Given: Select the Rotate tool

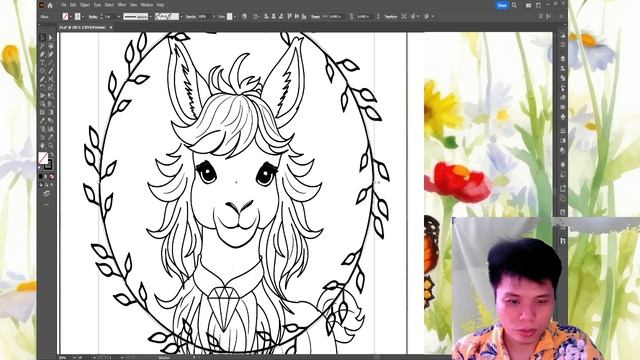Looking at the screenshot, I should tap(43, 88).
